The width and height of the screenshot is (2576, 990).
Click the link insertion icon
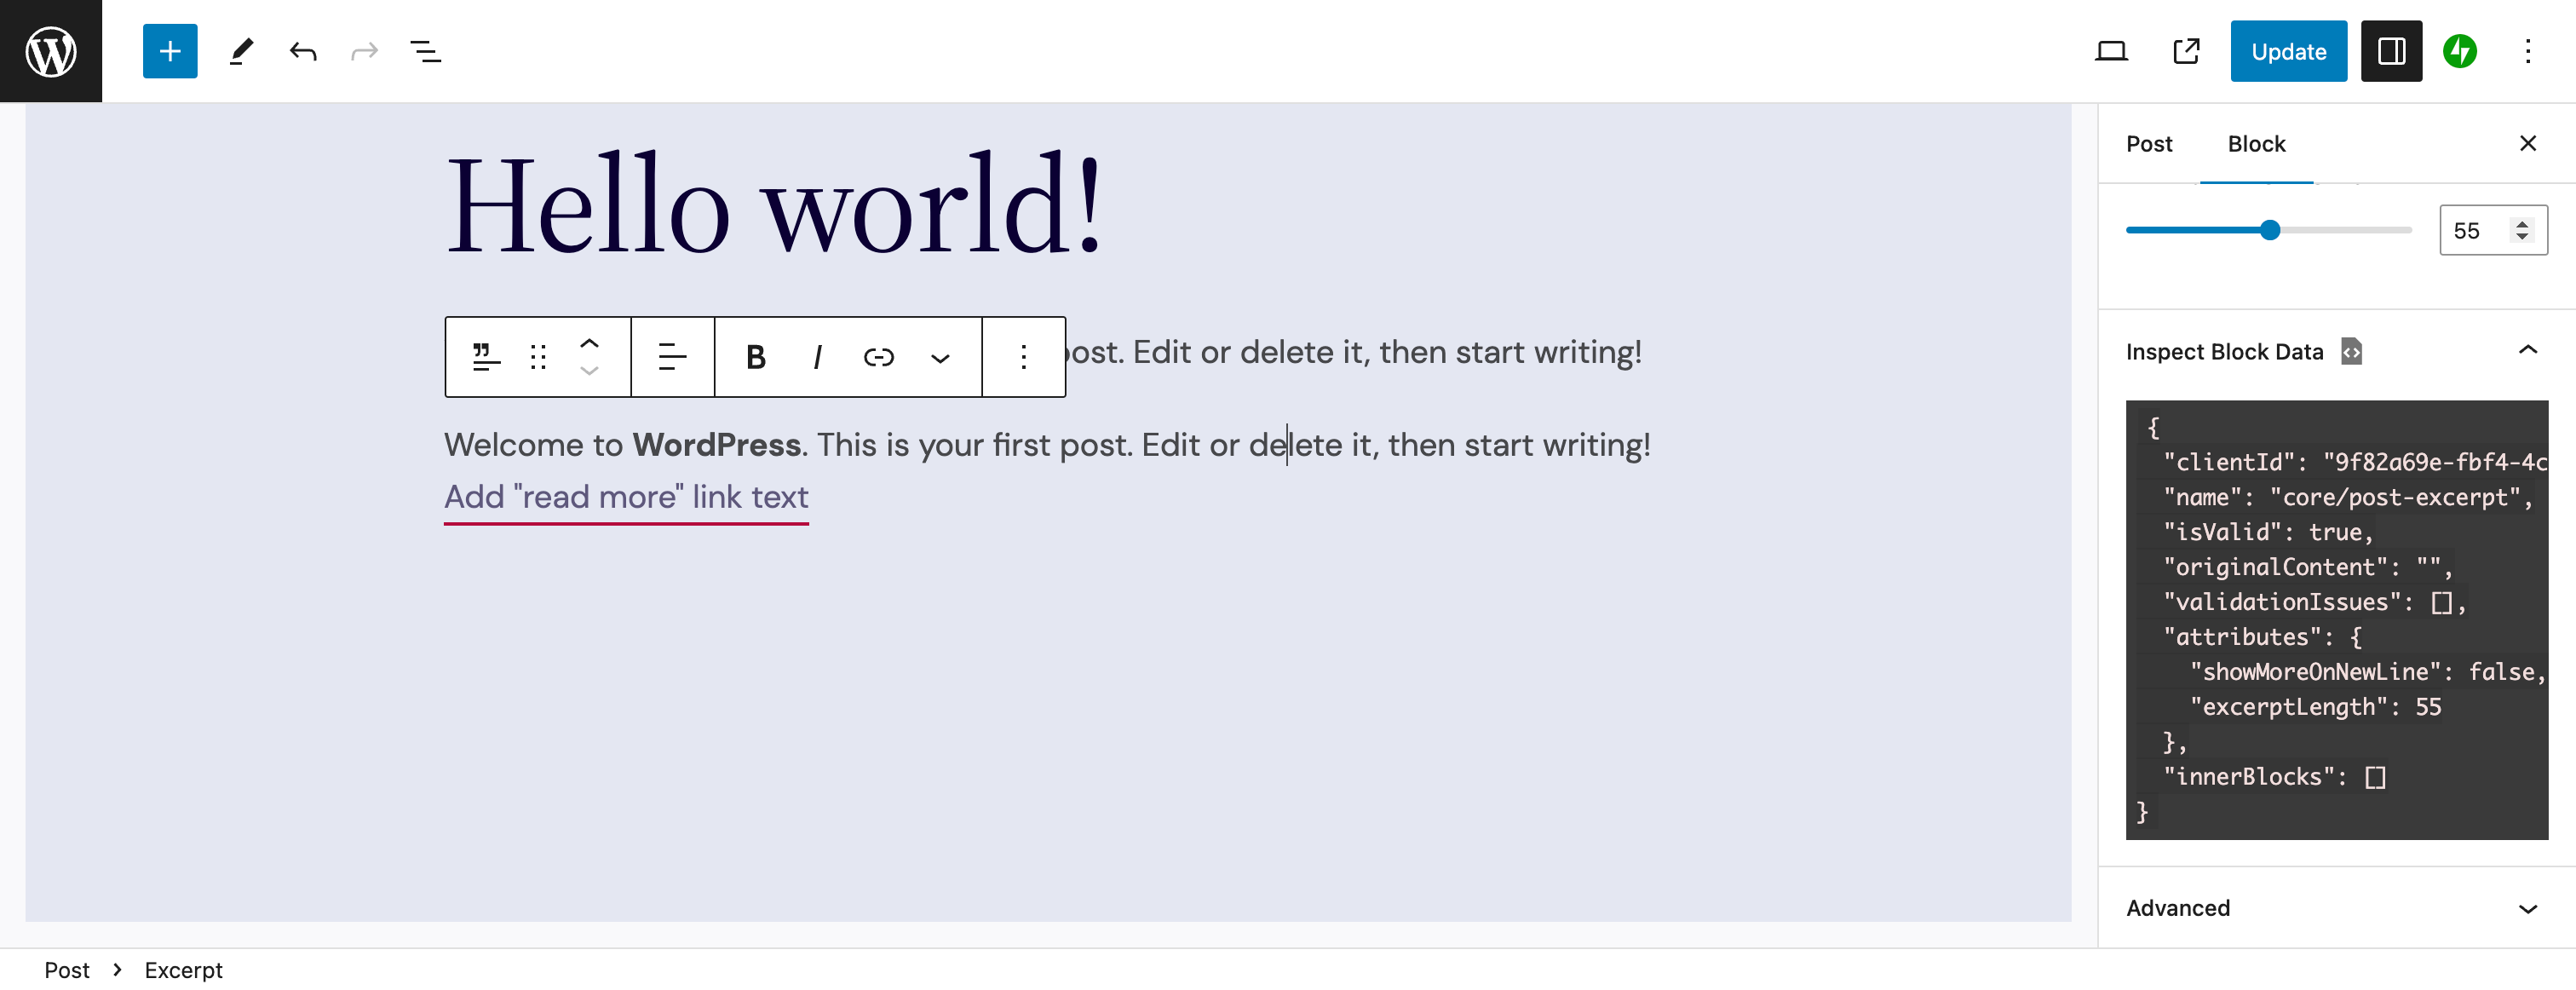[879, 356]
